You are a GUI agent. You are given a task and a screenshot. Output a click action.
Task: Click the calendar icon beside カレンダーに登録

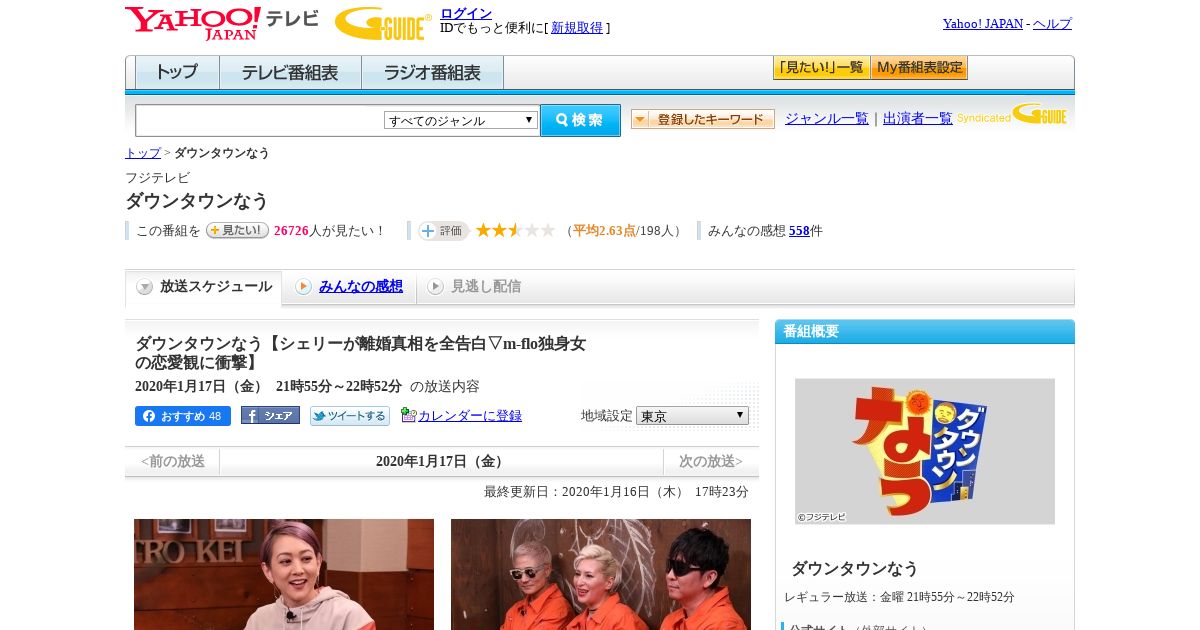408,415
